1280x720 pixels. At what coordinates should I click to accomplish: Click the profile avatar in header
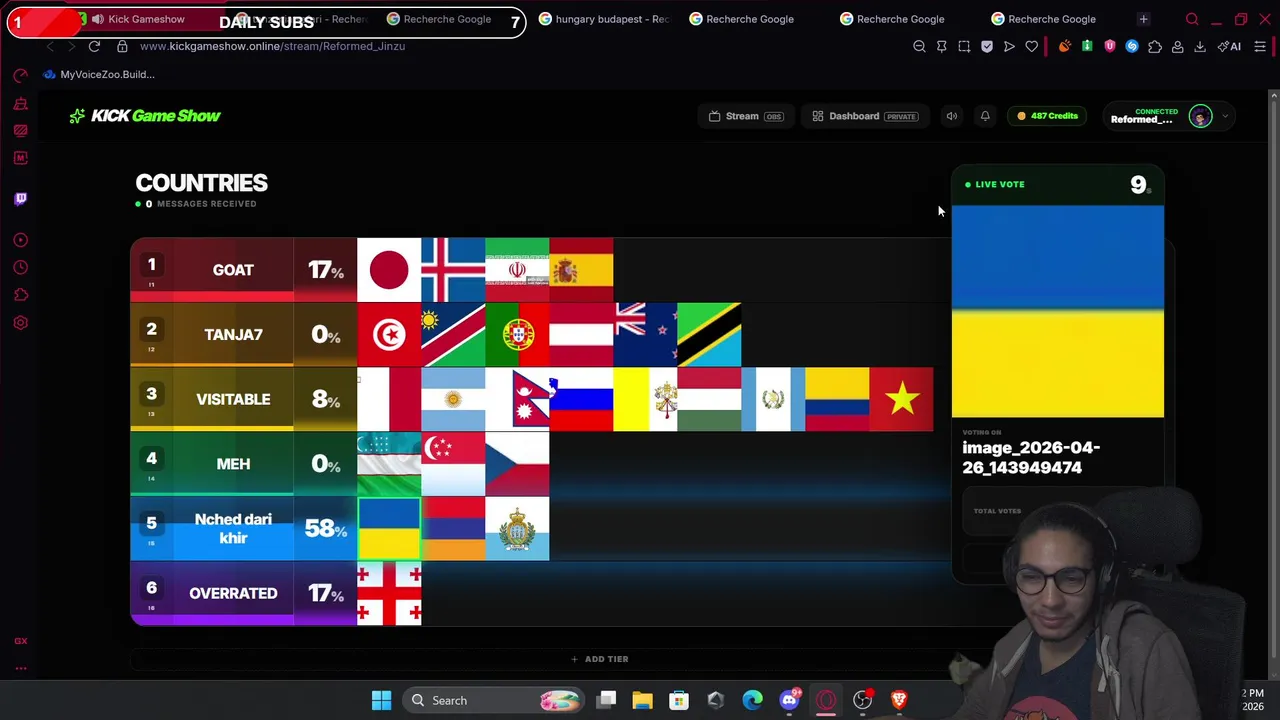coord(1200,116)
